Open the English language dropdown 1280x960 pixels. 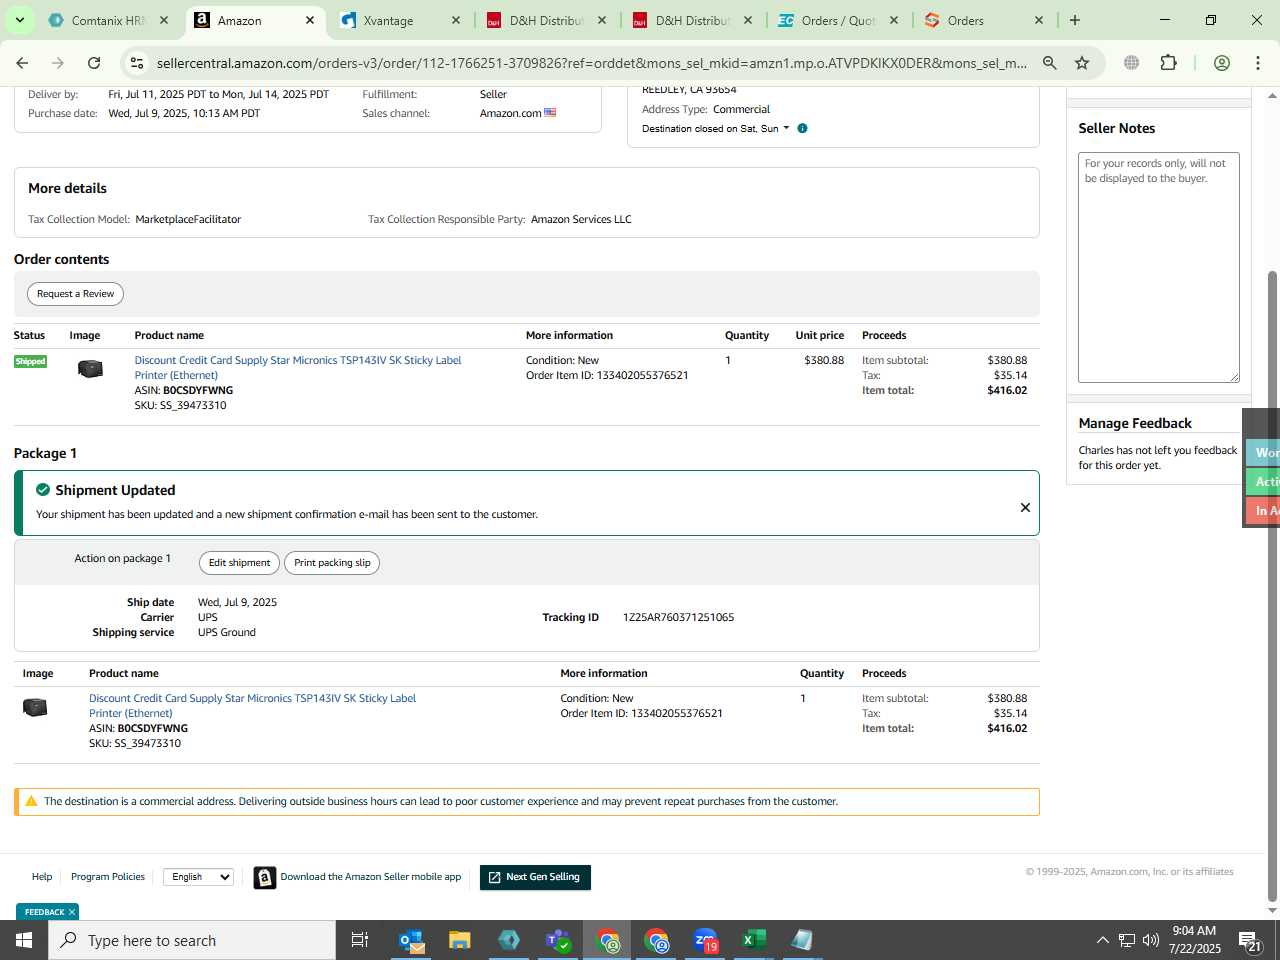(x=198, y=877)
